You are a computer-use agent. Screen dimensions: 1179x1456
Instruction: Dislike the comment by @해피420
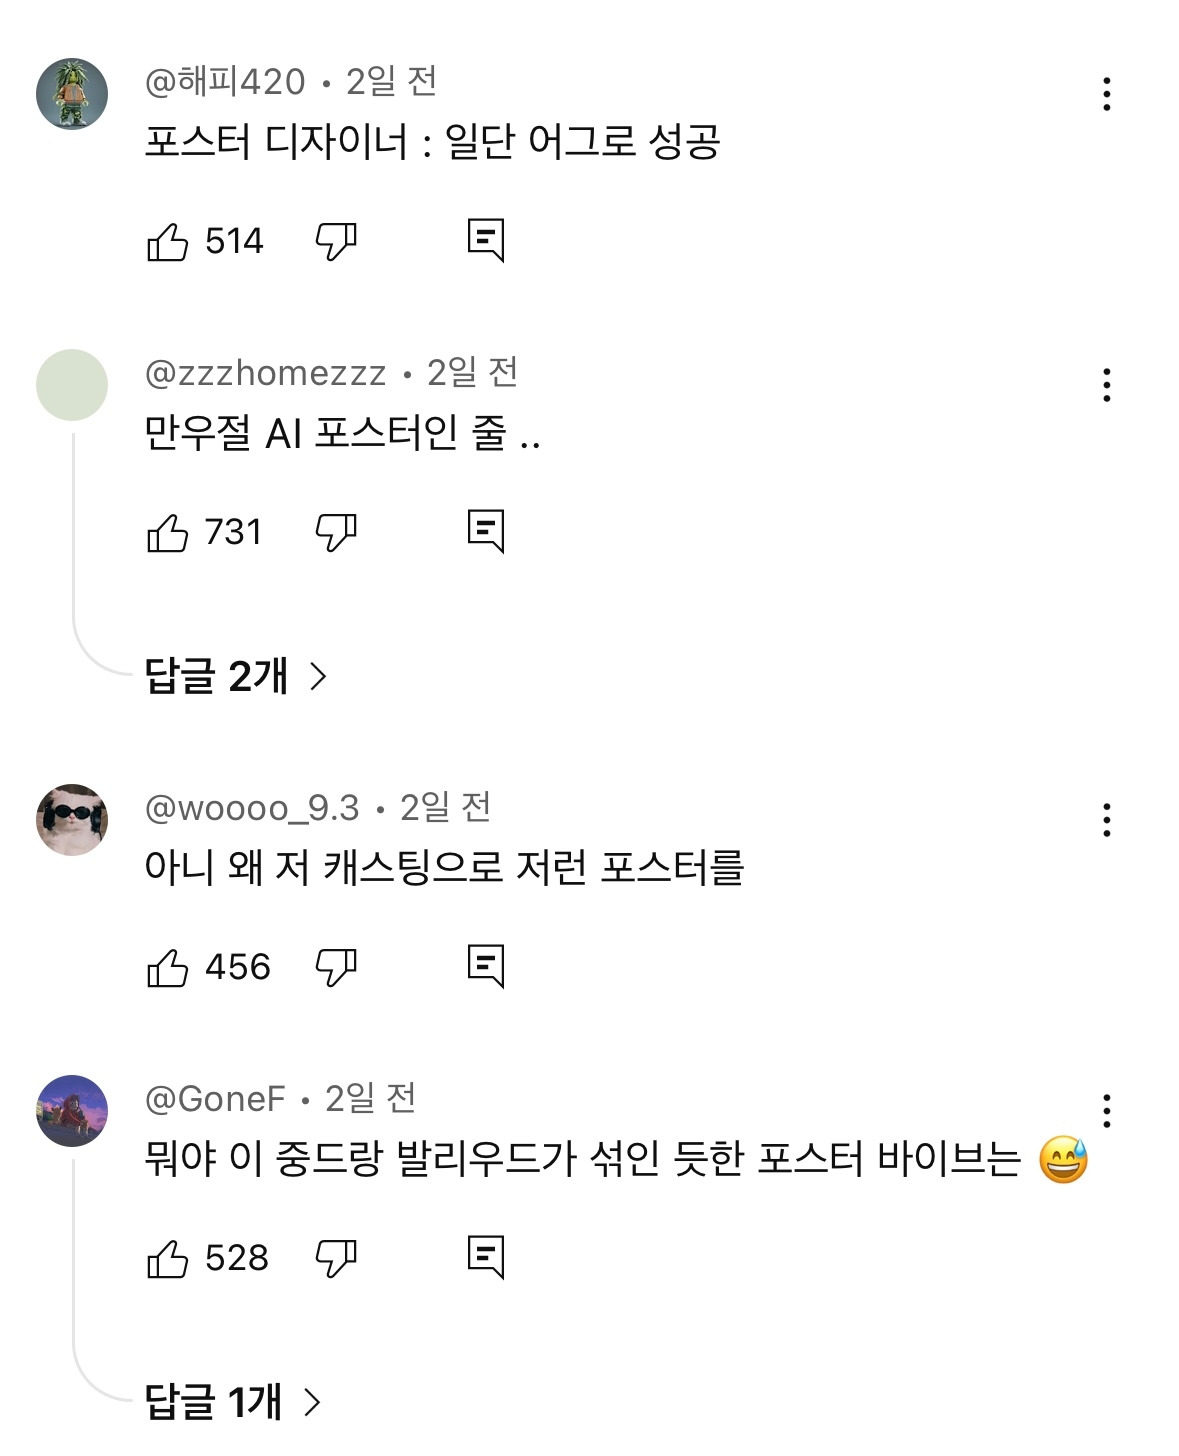pos(336,242)
